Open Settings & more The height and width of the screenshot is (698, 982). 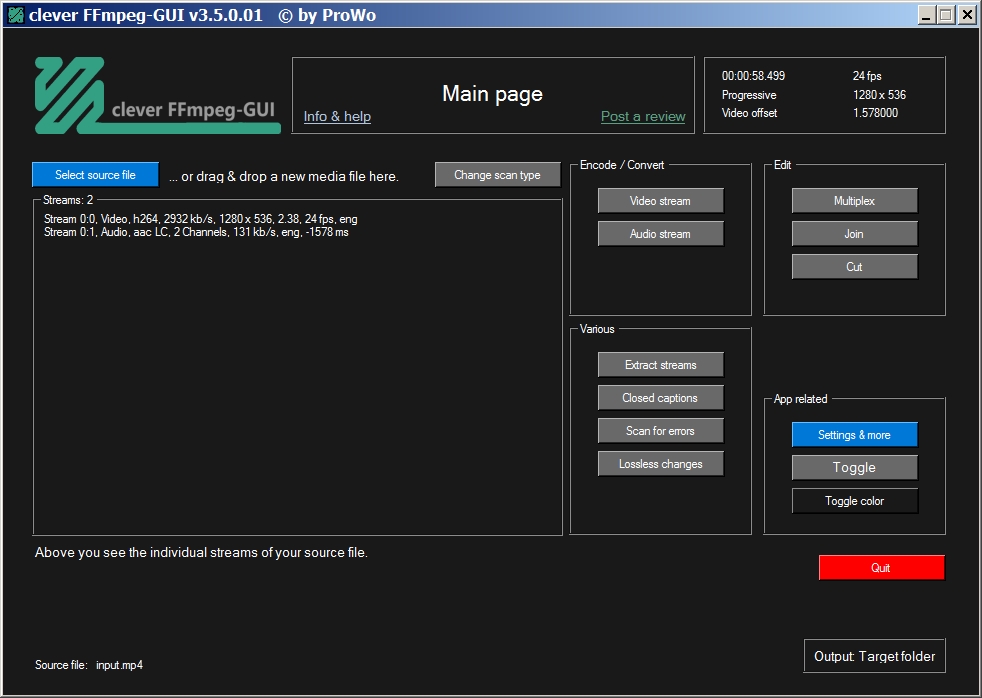click(854, 435)
